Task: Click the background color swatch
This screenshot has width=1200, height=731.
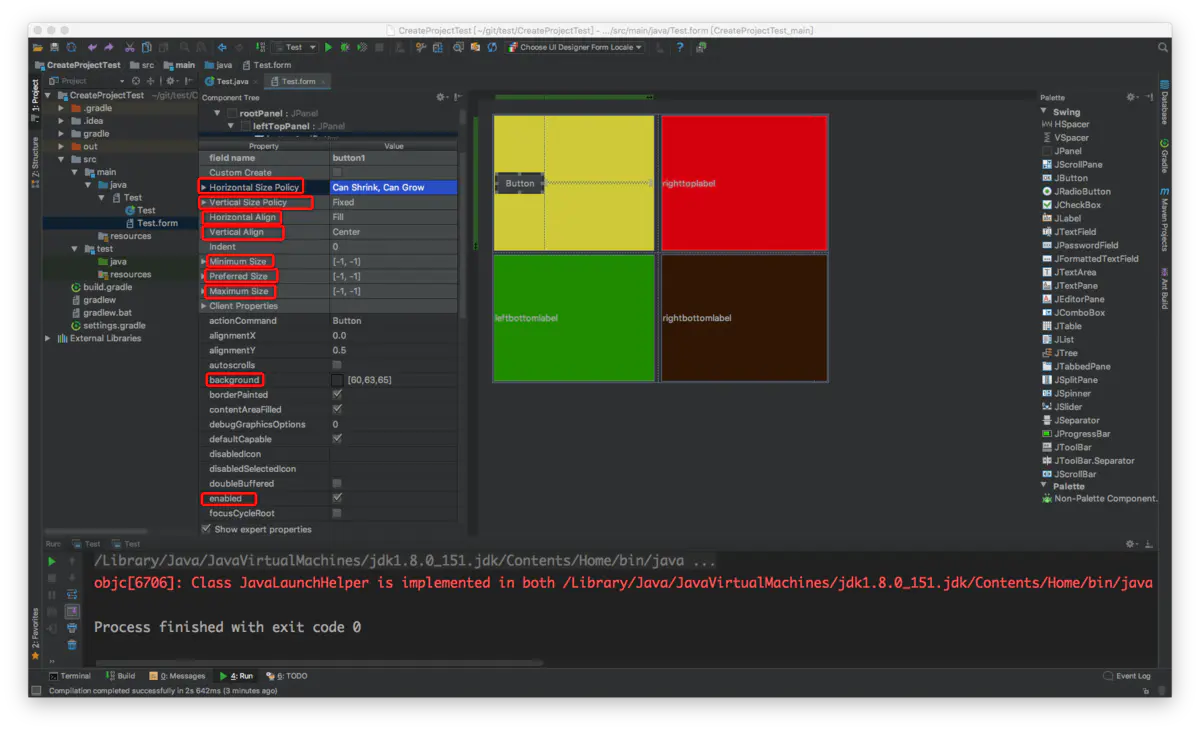Action: tap(337, 380)
